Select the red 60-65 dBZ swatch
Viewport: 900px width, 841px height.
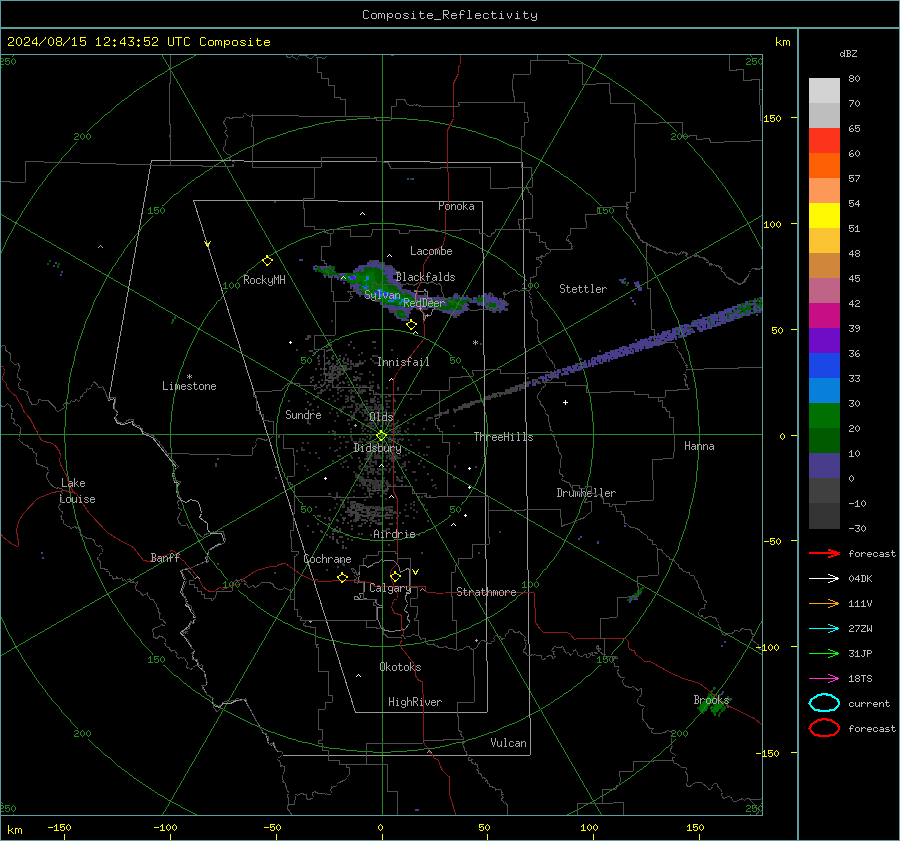824,141
